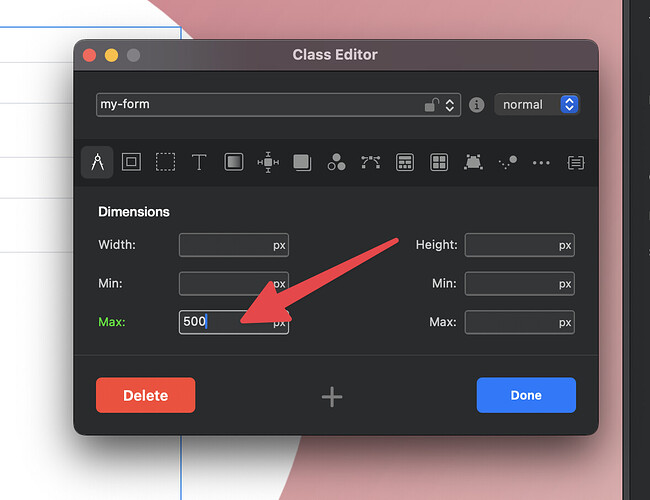Click the plus add button

point(332,397)
